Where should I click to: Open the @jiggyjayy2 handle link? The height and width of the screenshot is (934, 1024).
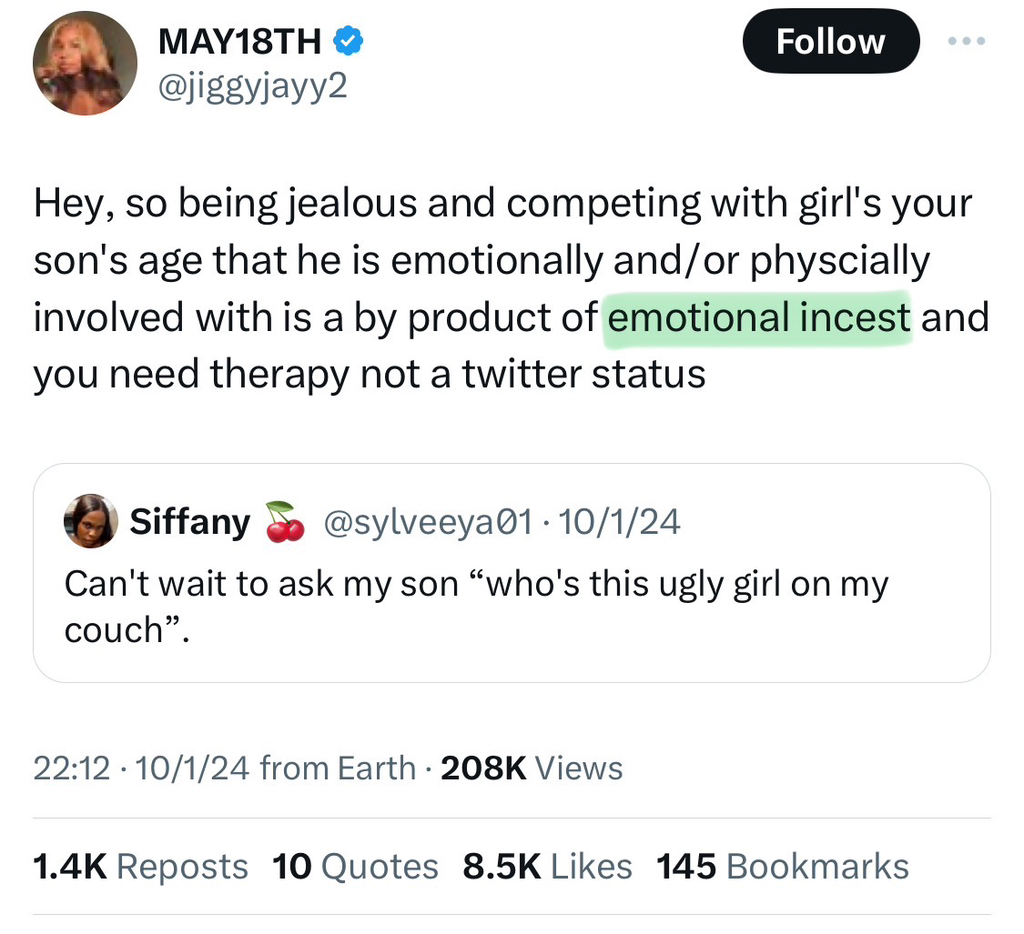pos(253,87)
